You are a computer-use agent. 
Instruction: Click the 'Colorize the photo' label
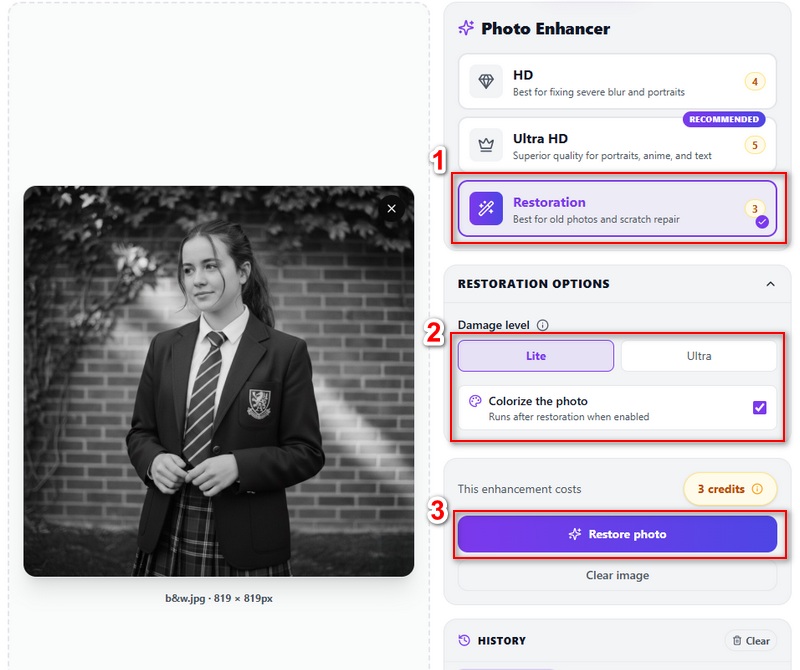[x=538, y=401]
